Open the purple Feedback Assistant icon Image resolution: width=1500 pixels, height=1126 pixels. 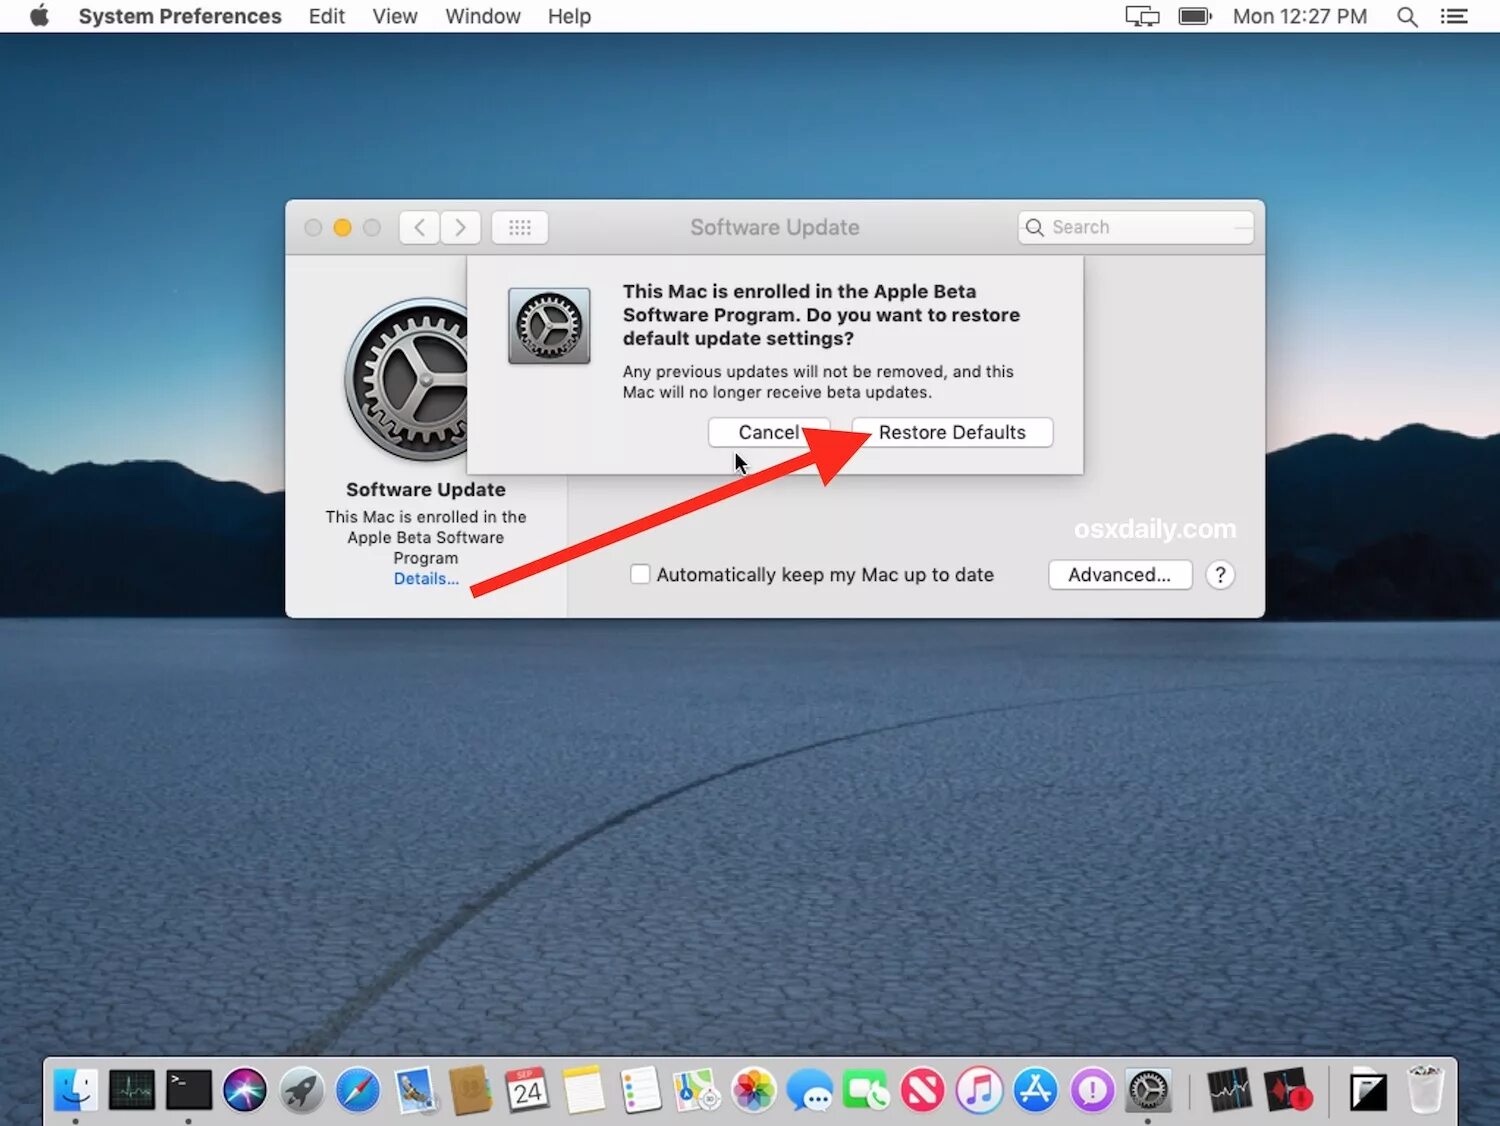point(1093,1089)
